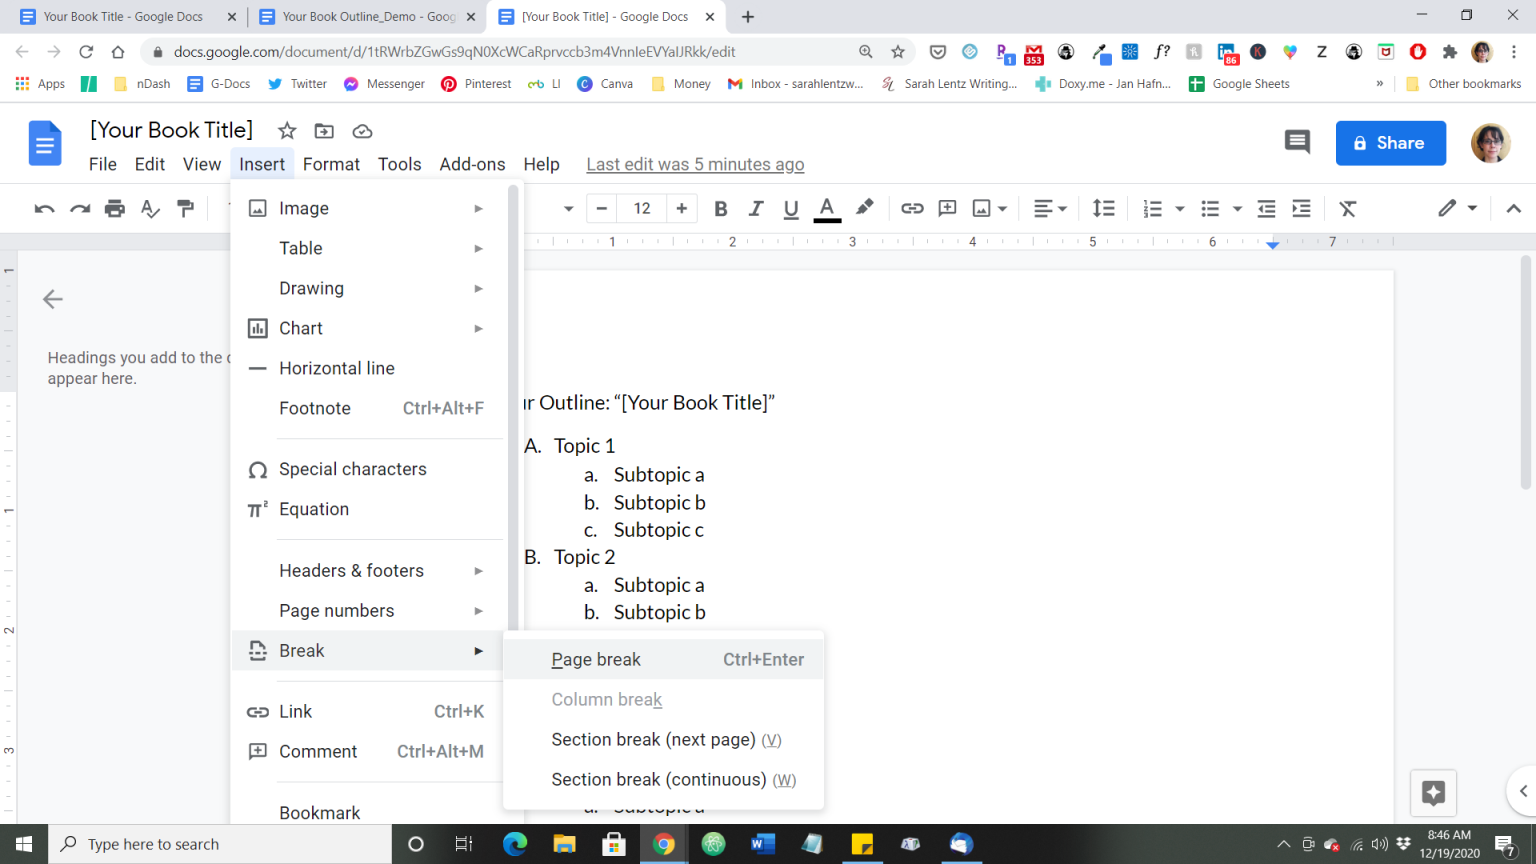Open the Google account avatar
This screenshot has height=864, width=1536.
pos(1490,143)
